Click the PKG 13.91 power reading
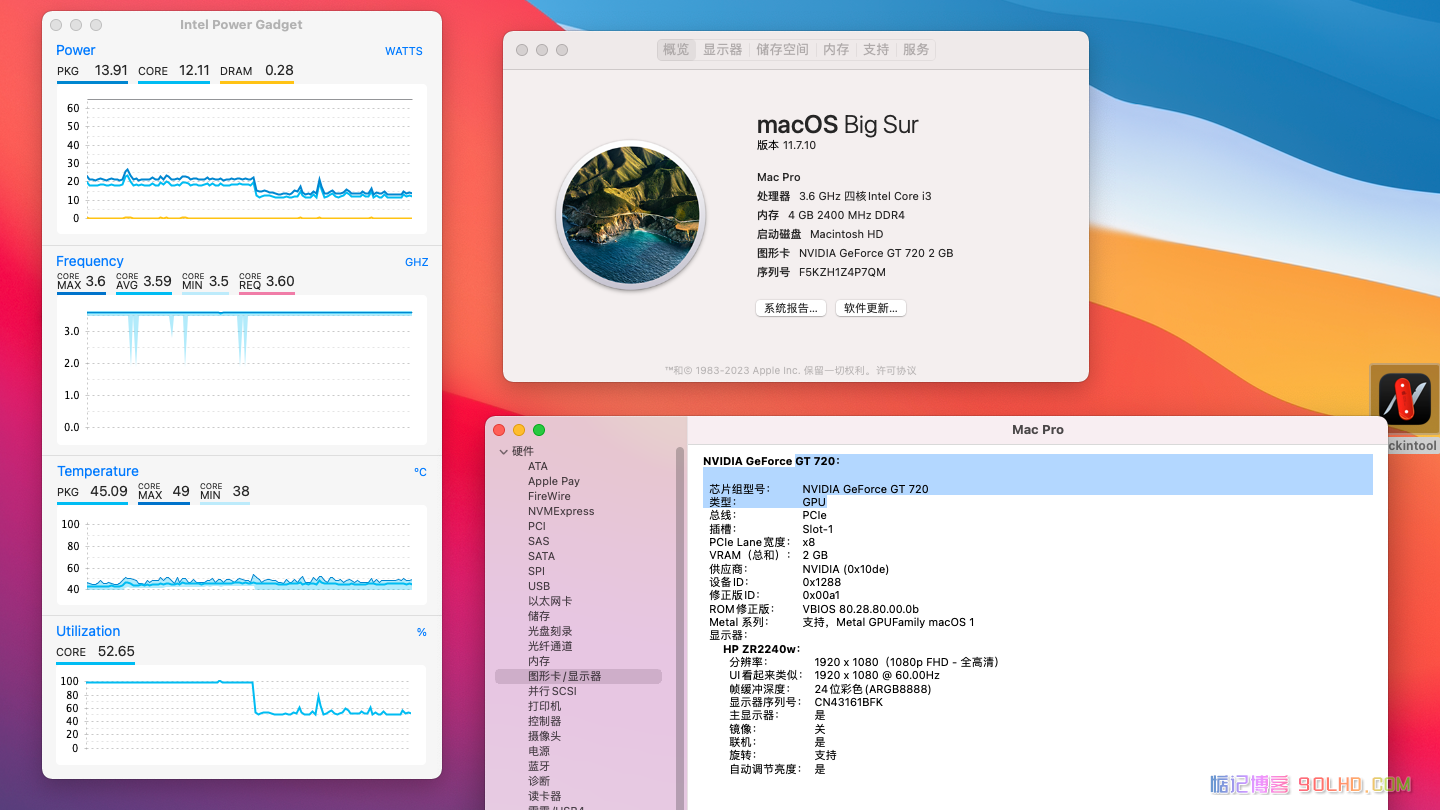Viewport: 1440px width, 810px height. [x=92, y=70]
